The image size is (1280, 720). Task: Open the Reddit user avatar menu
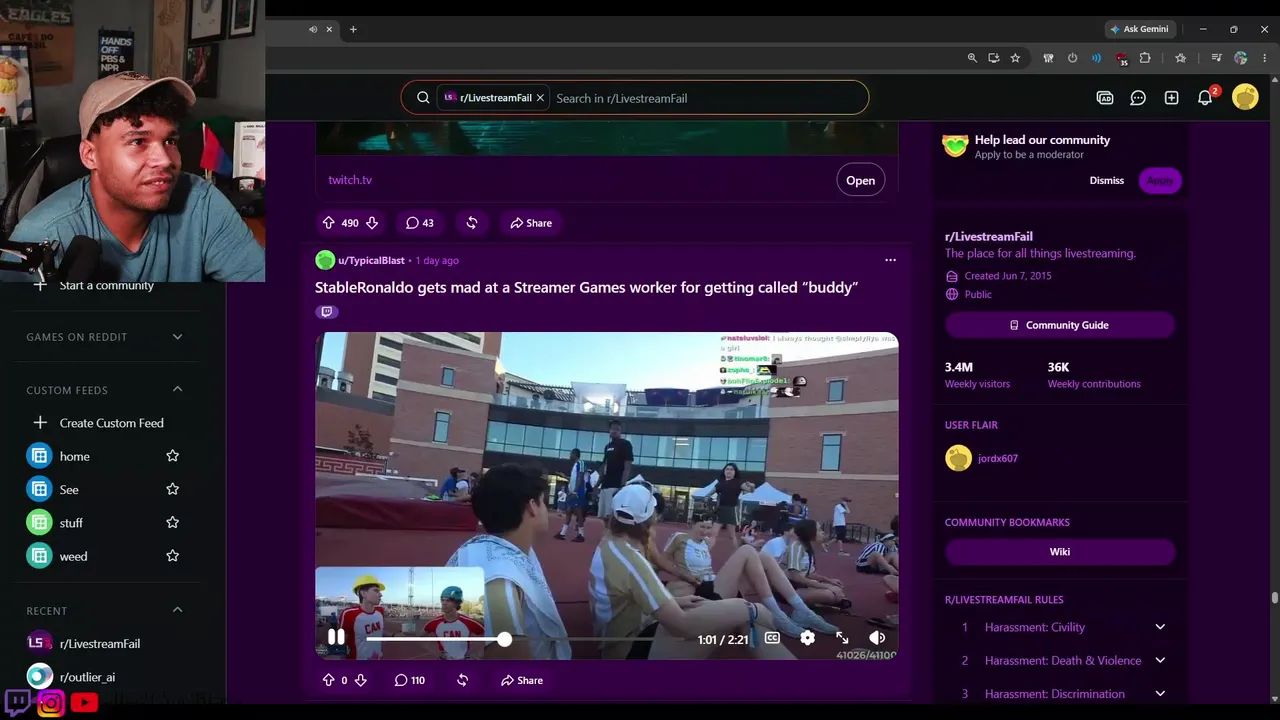(1245, 97)
